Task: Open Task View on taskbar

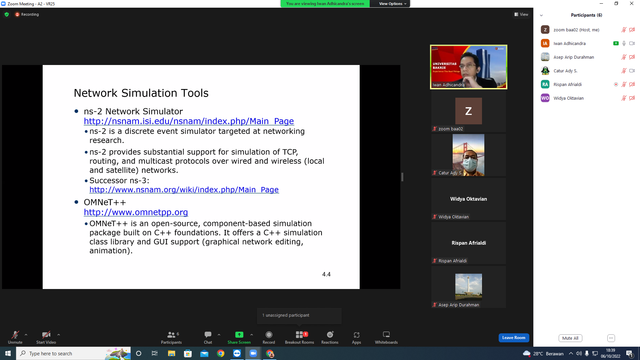Action: [x=155, y=353]
